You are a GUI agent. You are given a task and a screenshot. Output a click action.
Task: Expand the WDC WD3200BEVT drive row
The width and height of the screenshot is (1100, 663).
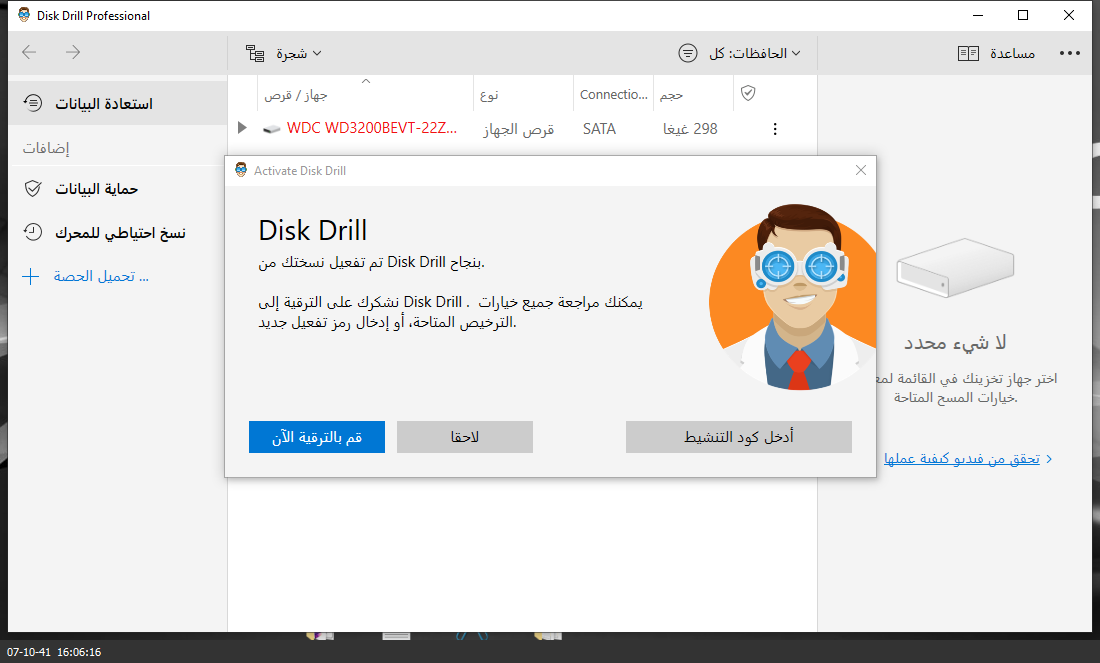point(242,128)
